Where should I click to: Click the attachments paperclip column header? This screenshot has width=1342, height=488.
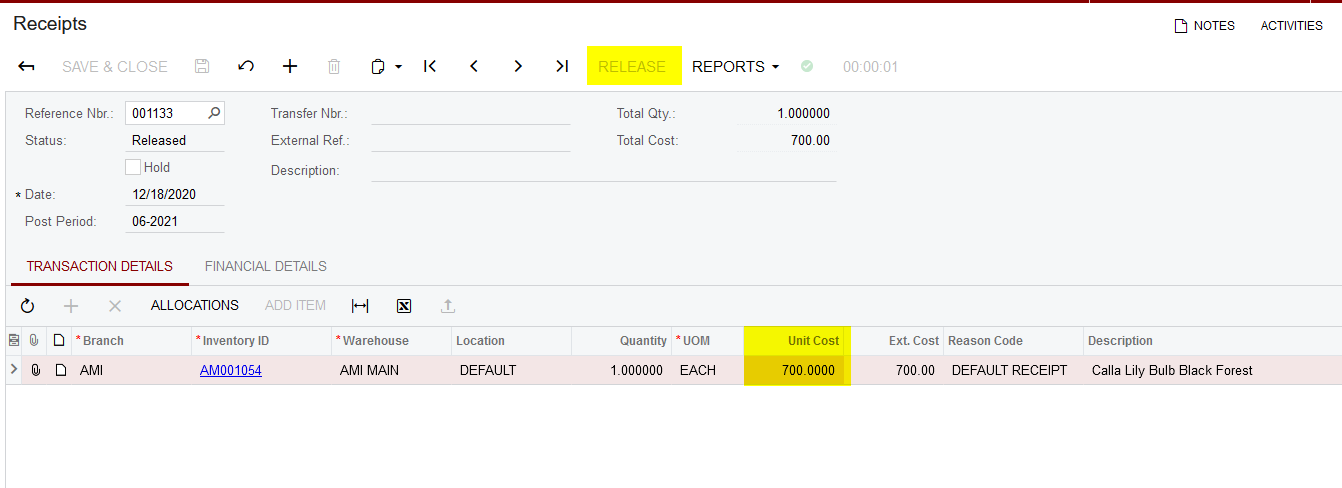35,341
